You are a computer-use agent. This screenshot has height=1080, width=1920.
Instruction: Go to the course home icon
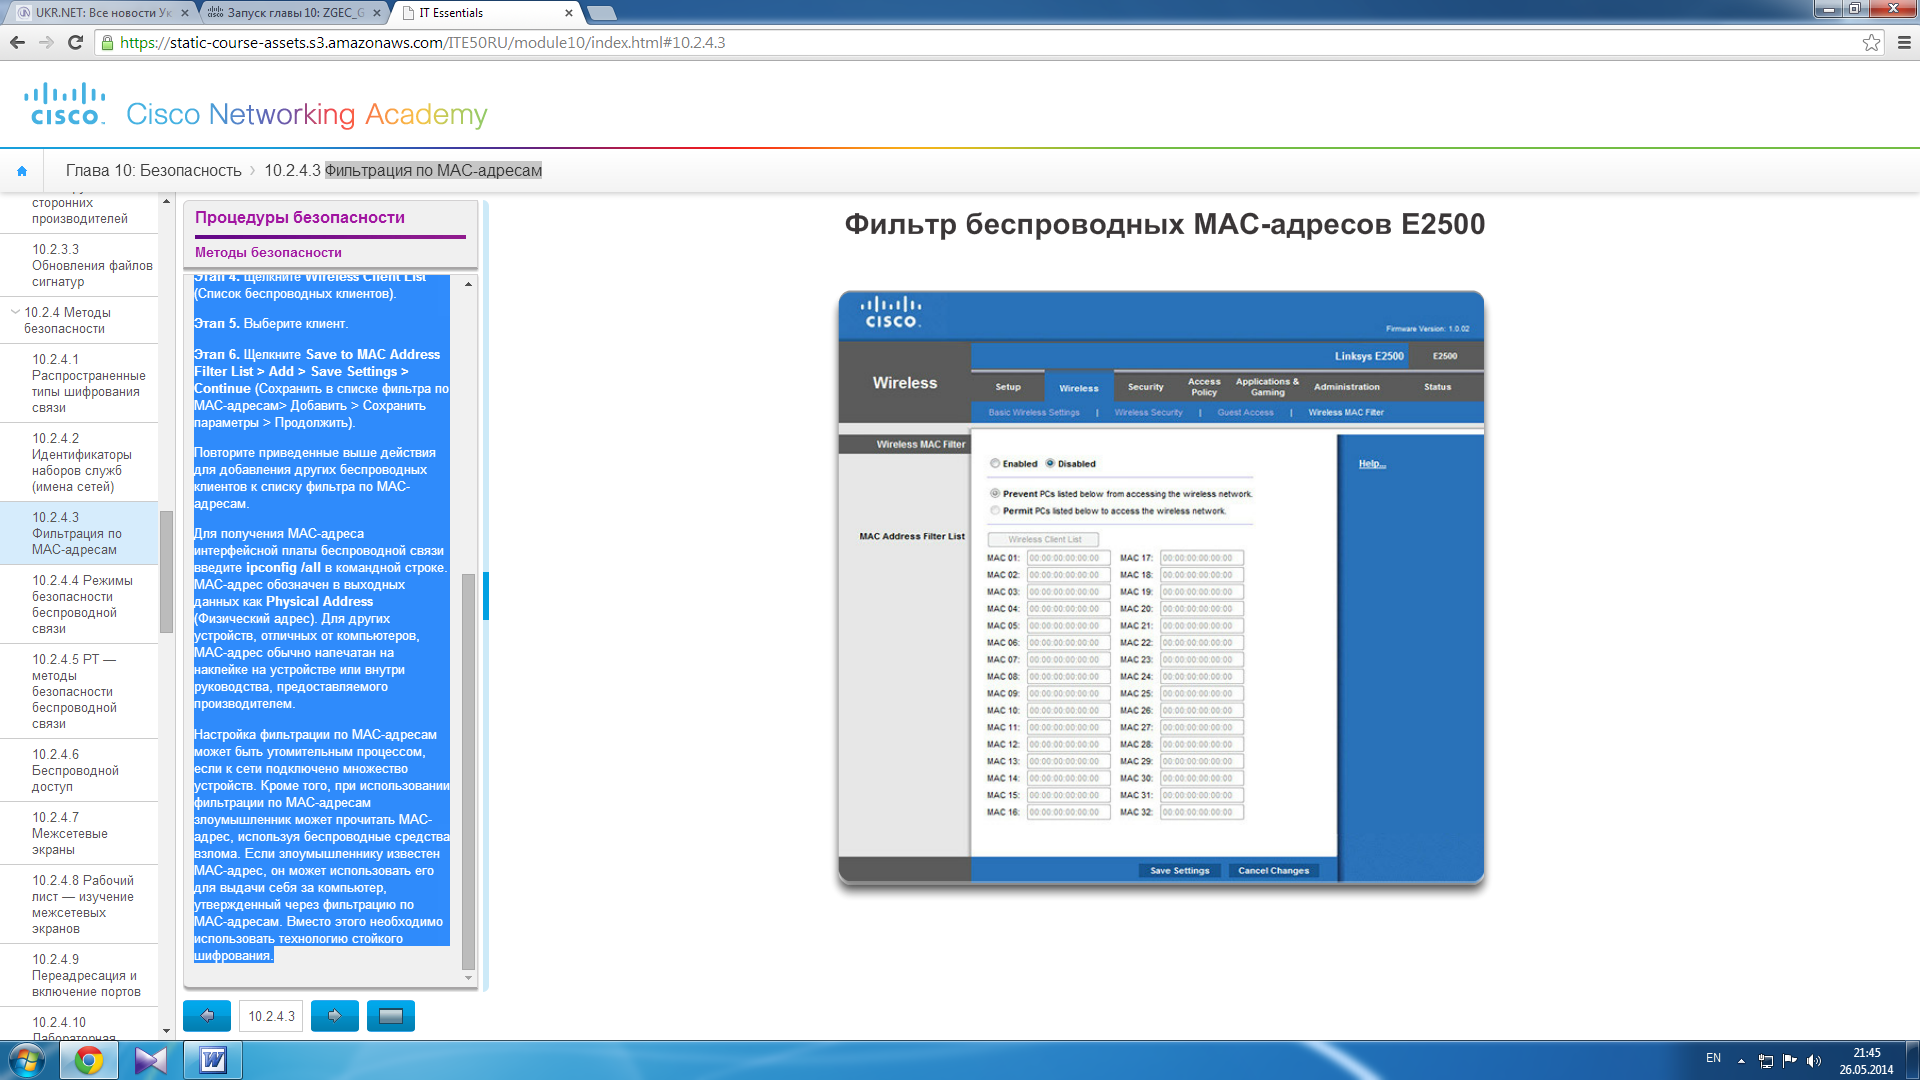click(x=22, y=171)
